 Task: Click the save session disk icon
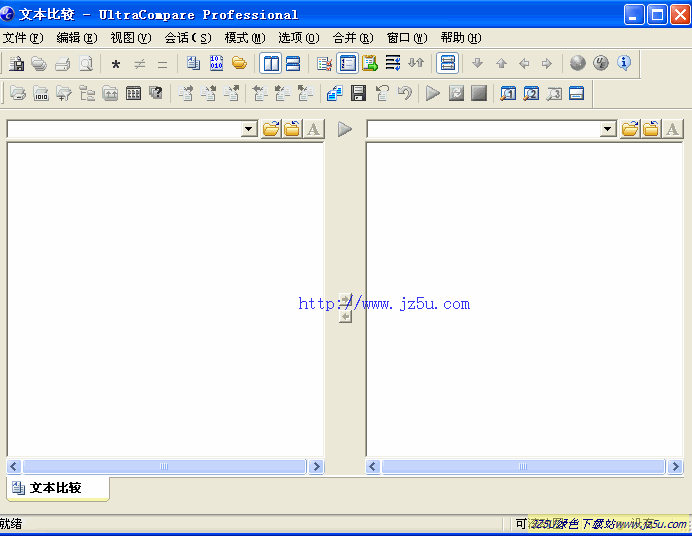[x=17, y=64]
